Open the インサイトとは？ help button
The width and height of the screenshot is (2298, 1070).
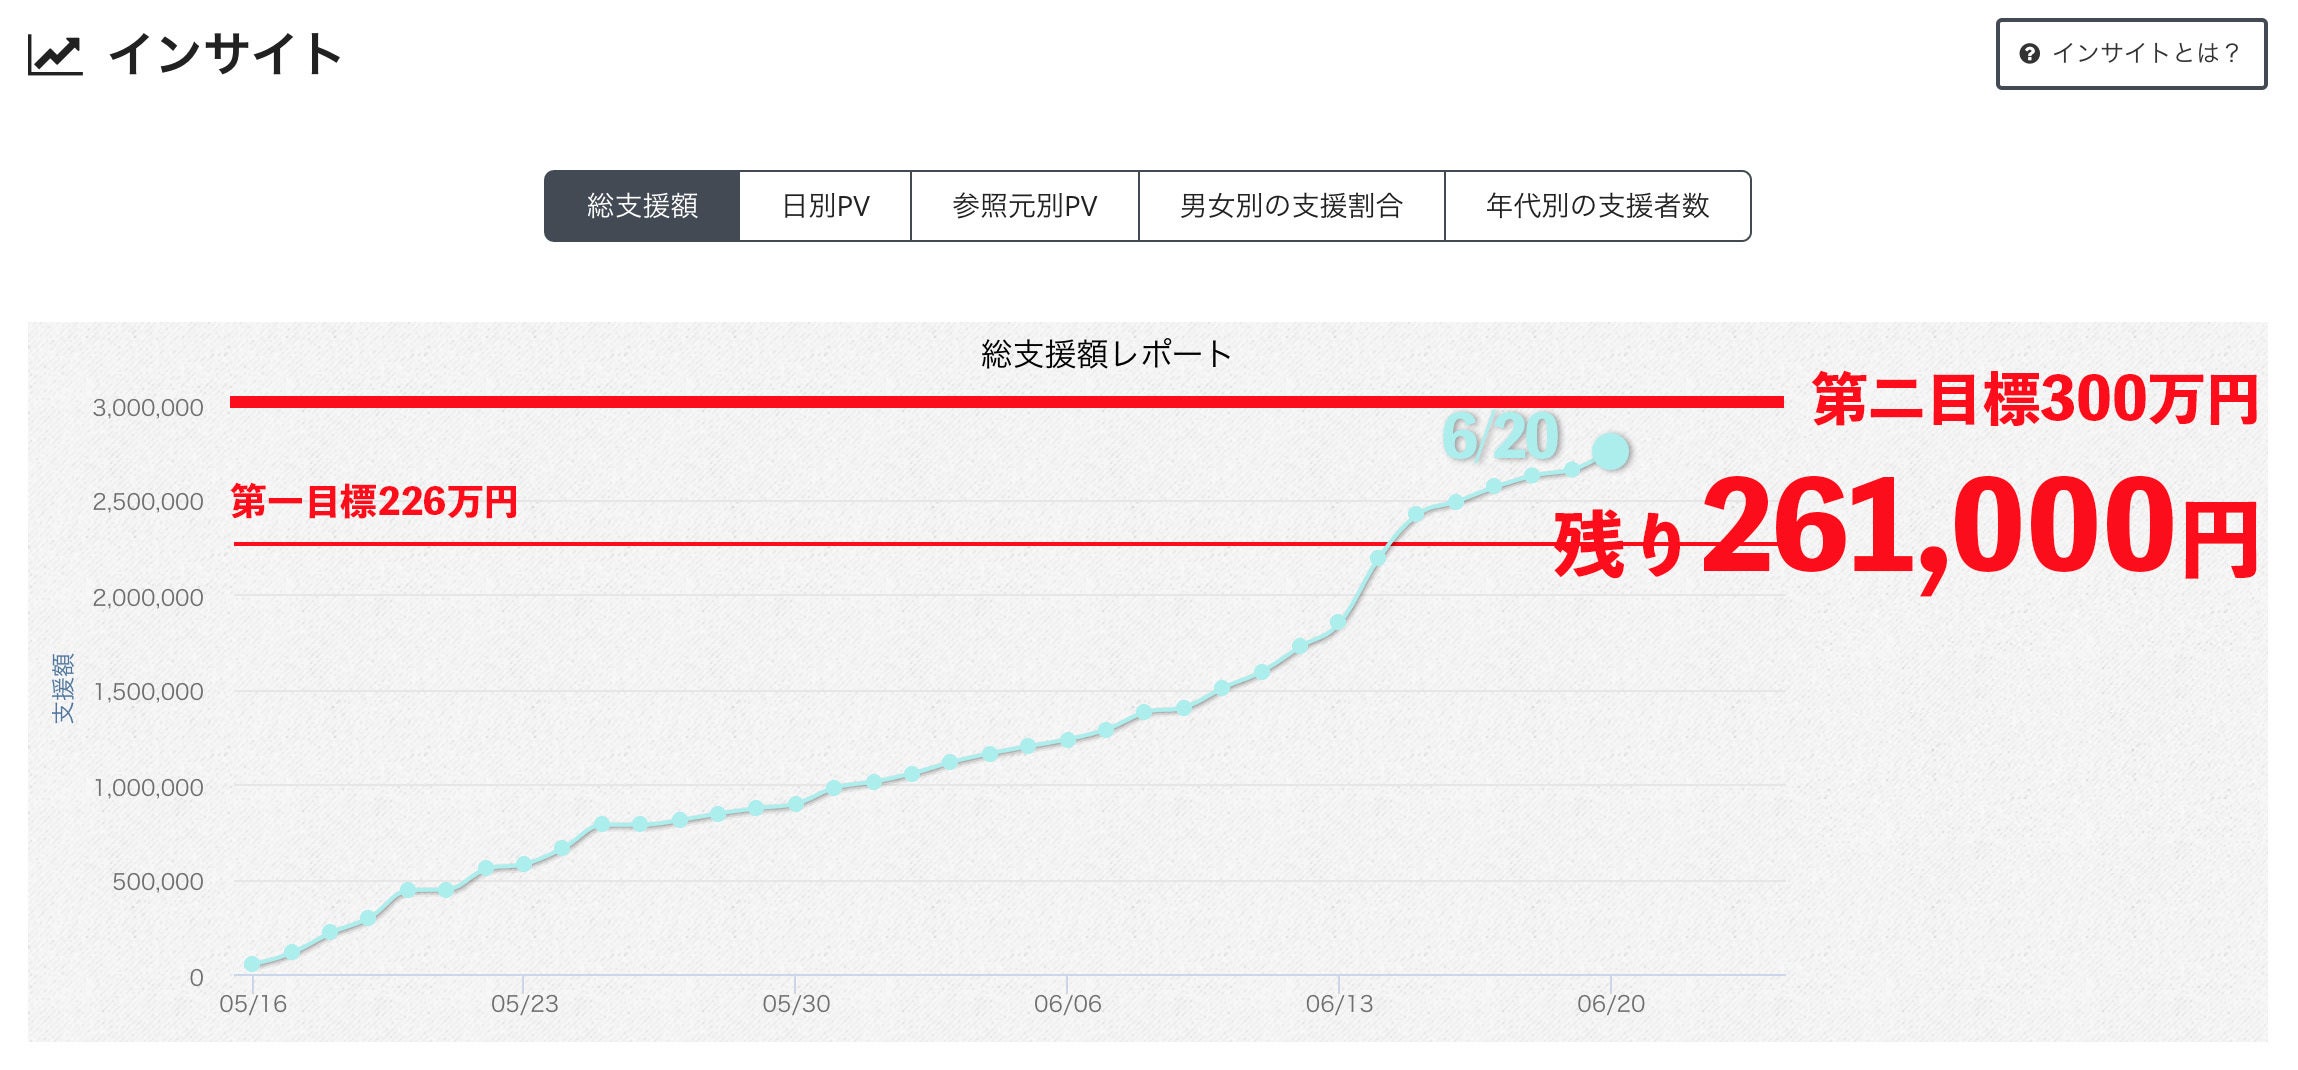(2131, 54)
